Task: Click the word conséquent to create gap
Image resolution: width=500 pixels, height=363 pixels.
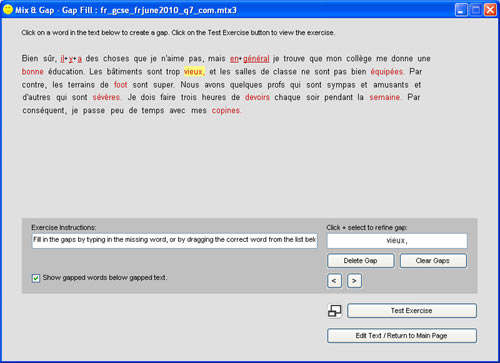Action: pyautogui.click(x=43, y=110)
